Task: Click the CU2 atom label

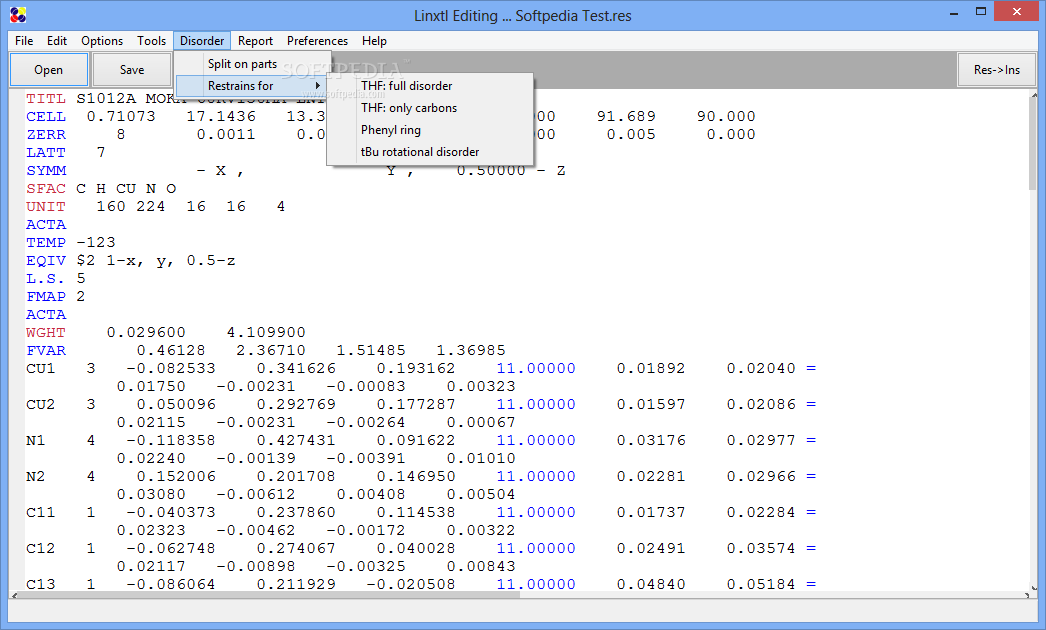Action: click(x=41, y=405)
